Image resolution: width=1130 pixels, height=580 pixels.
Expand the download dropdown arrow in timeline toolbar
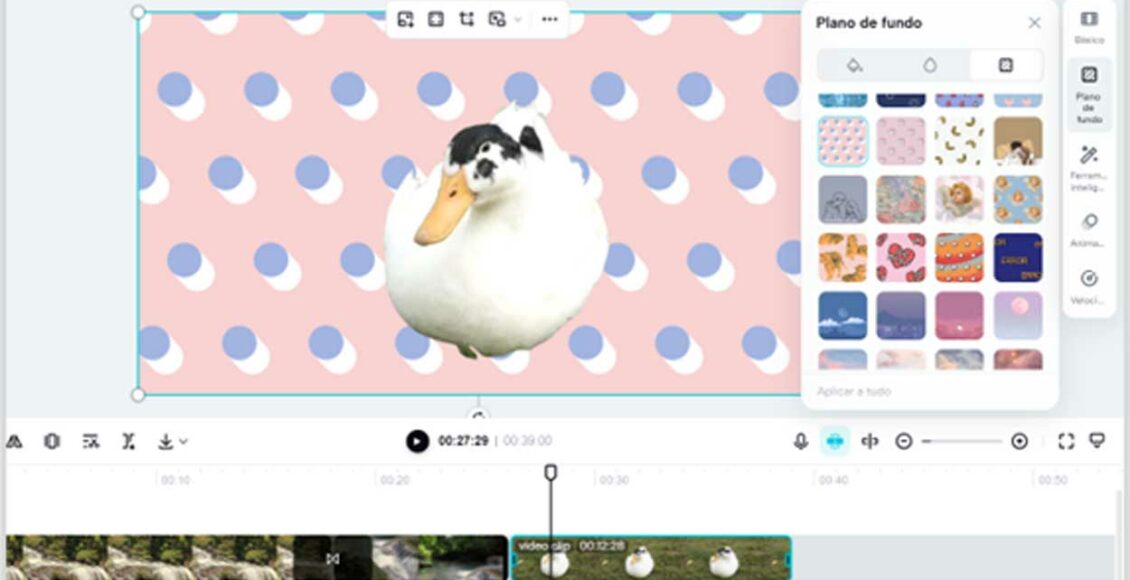click(183, 441)
